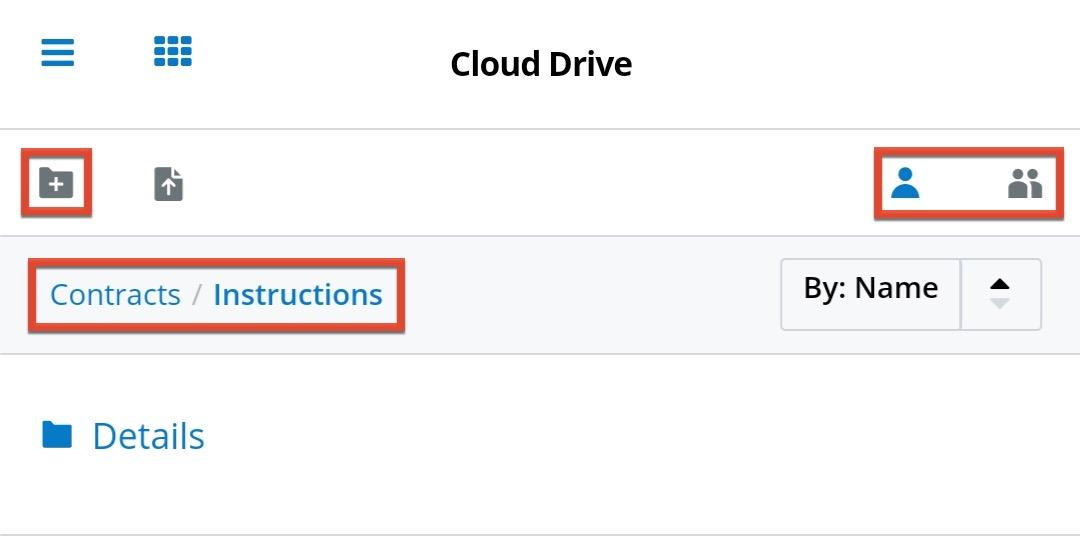Open the hamburger navigation menu
Viewport: 1080px width, 542px height.
[57, 52]
